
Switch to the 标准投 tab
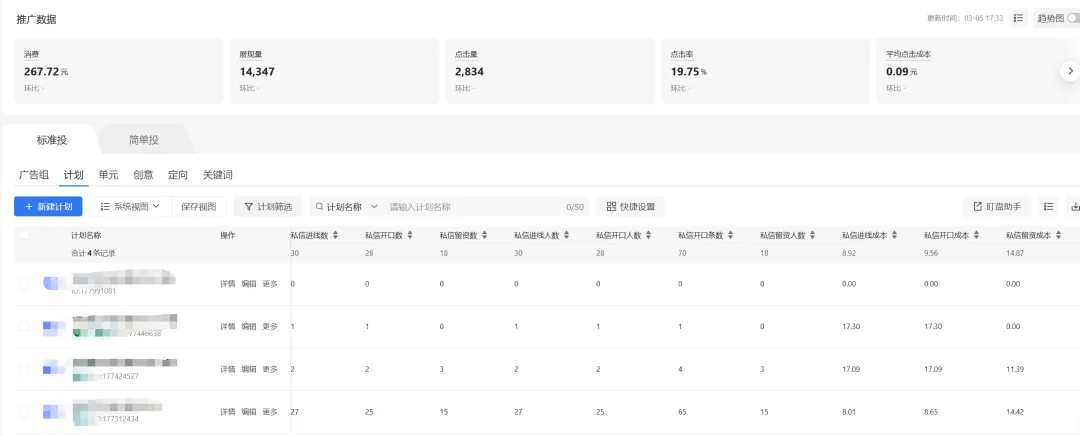(x=52, y=140)
